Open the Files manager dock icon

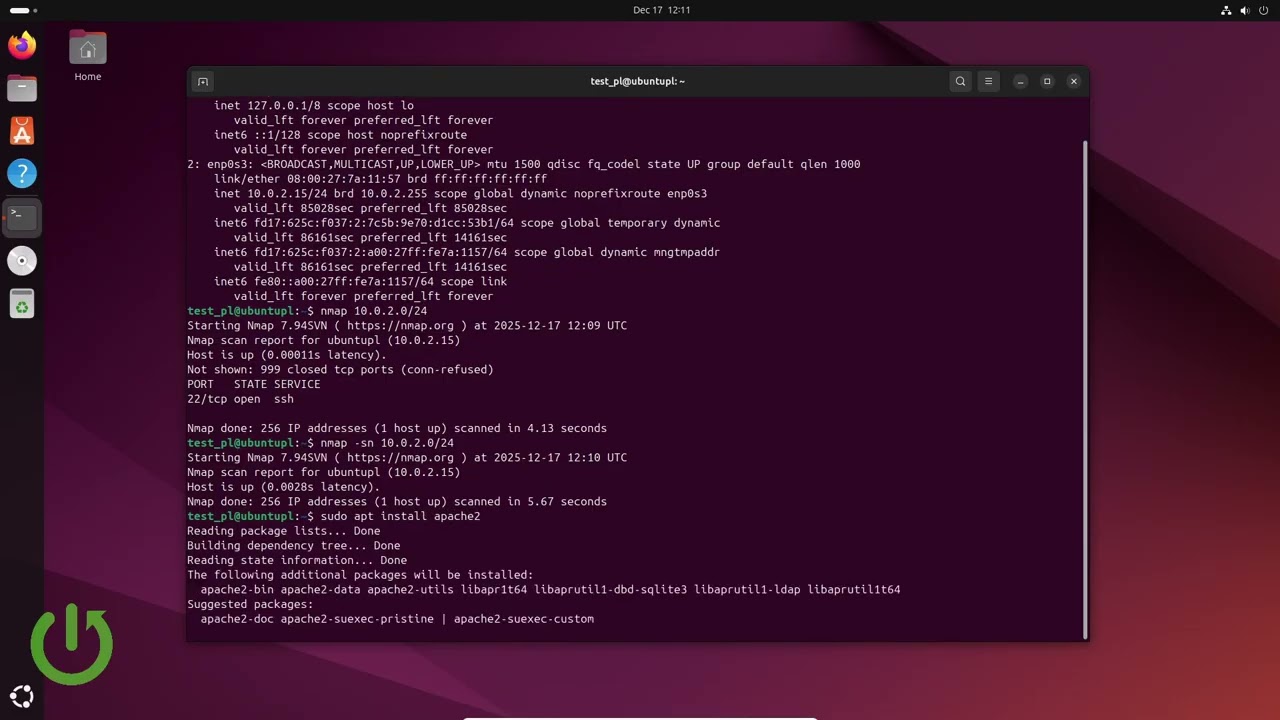coord(22,88)
